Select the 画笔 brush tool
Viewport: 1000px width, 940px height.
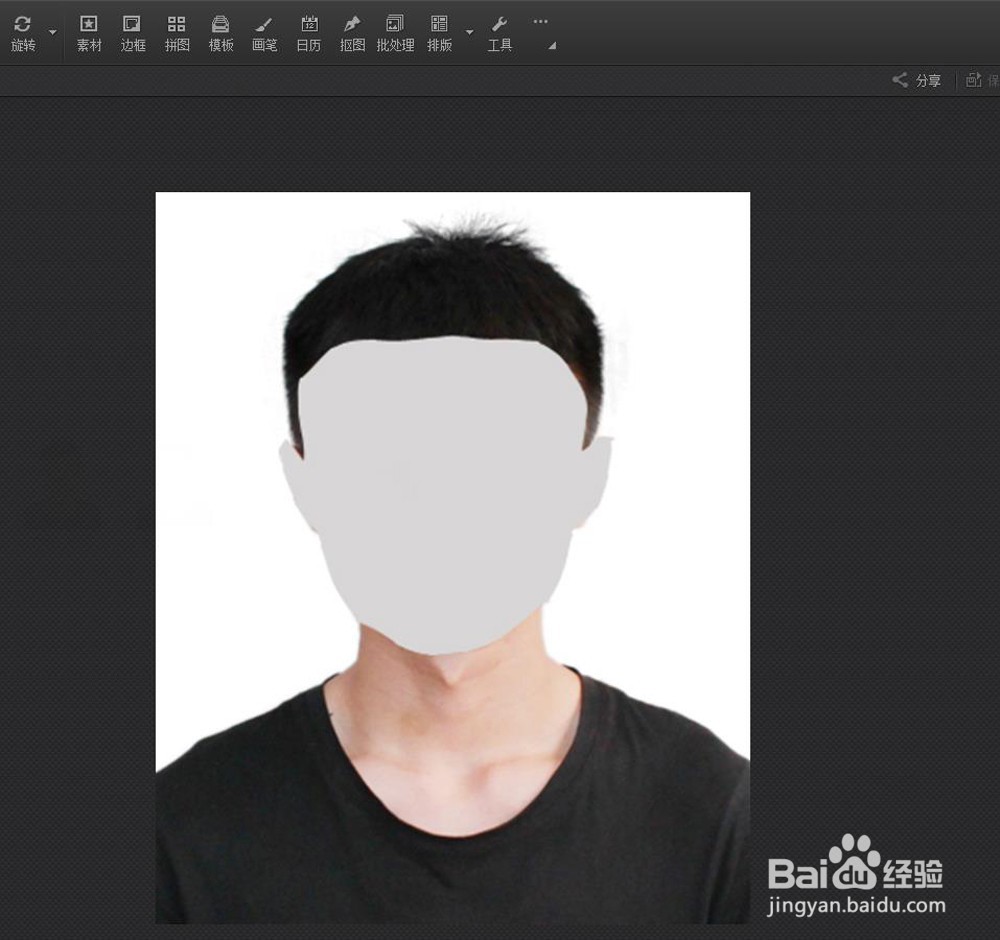pyautogui.click(x=264, y=33)
